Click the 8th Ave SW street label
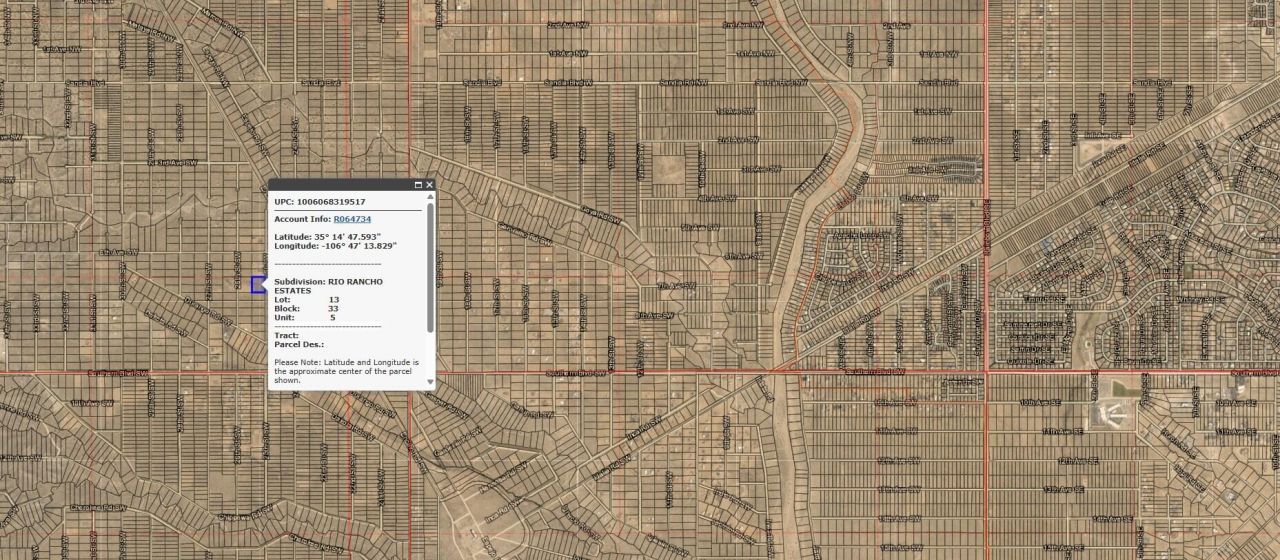This screenshot has width=1280, height=560. pos(656,315)
